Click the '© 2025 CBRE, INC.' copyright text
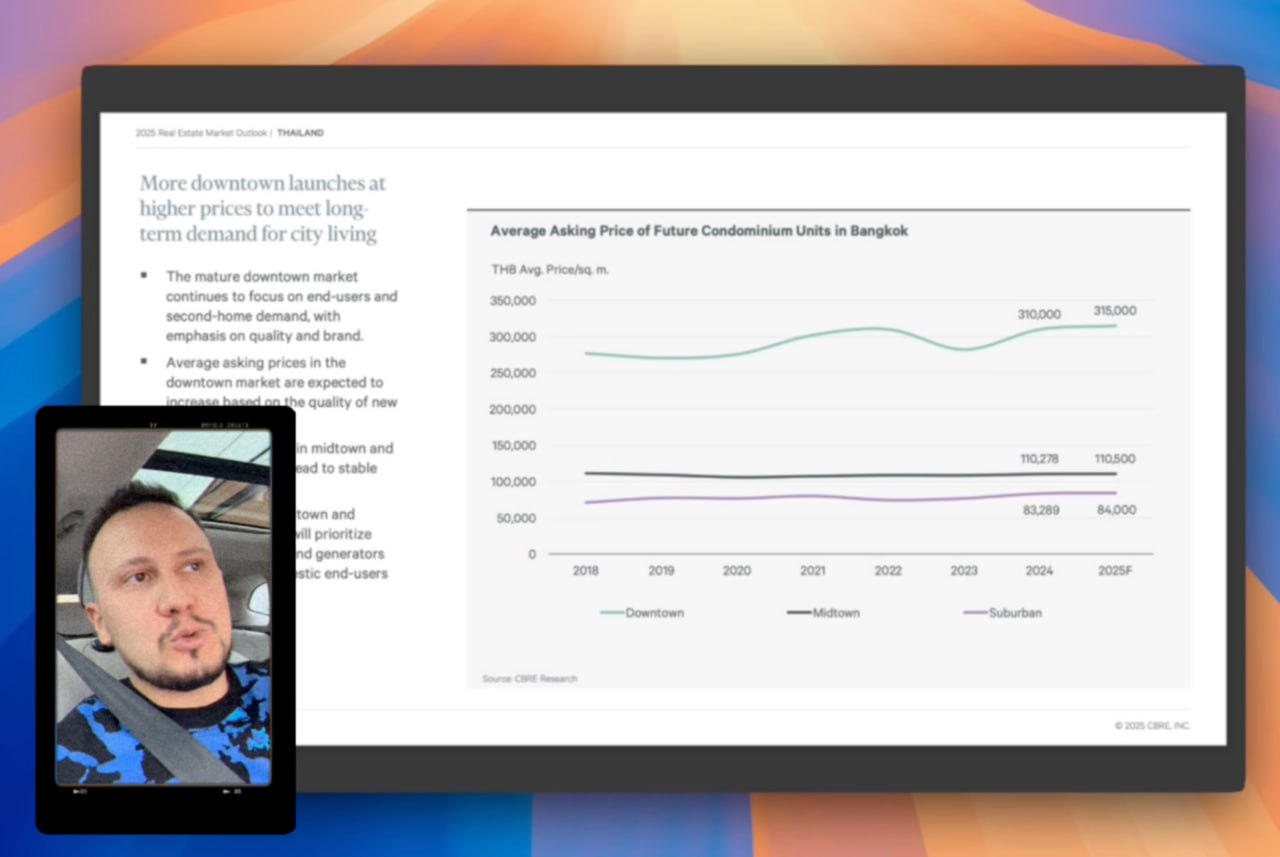Screen dimensions: 1280x857 1153,726
